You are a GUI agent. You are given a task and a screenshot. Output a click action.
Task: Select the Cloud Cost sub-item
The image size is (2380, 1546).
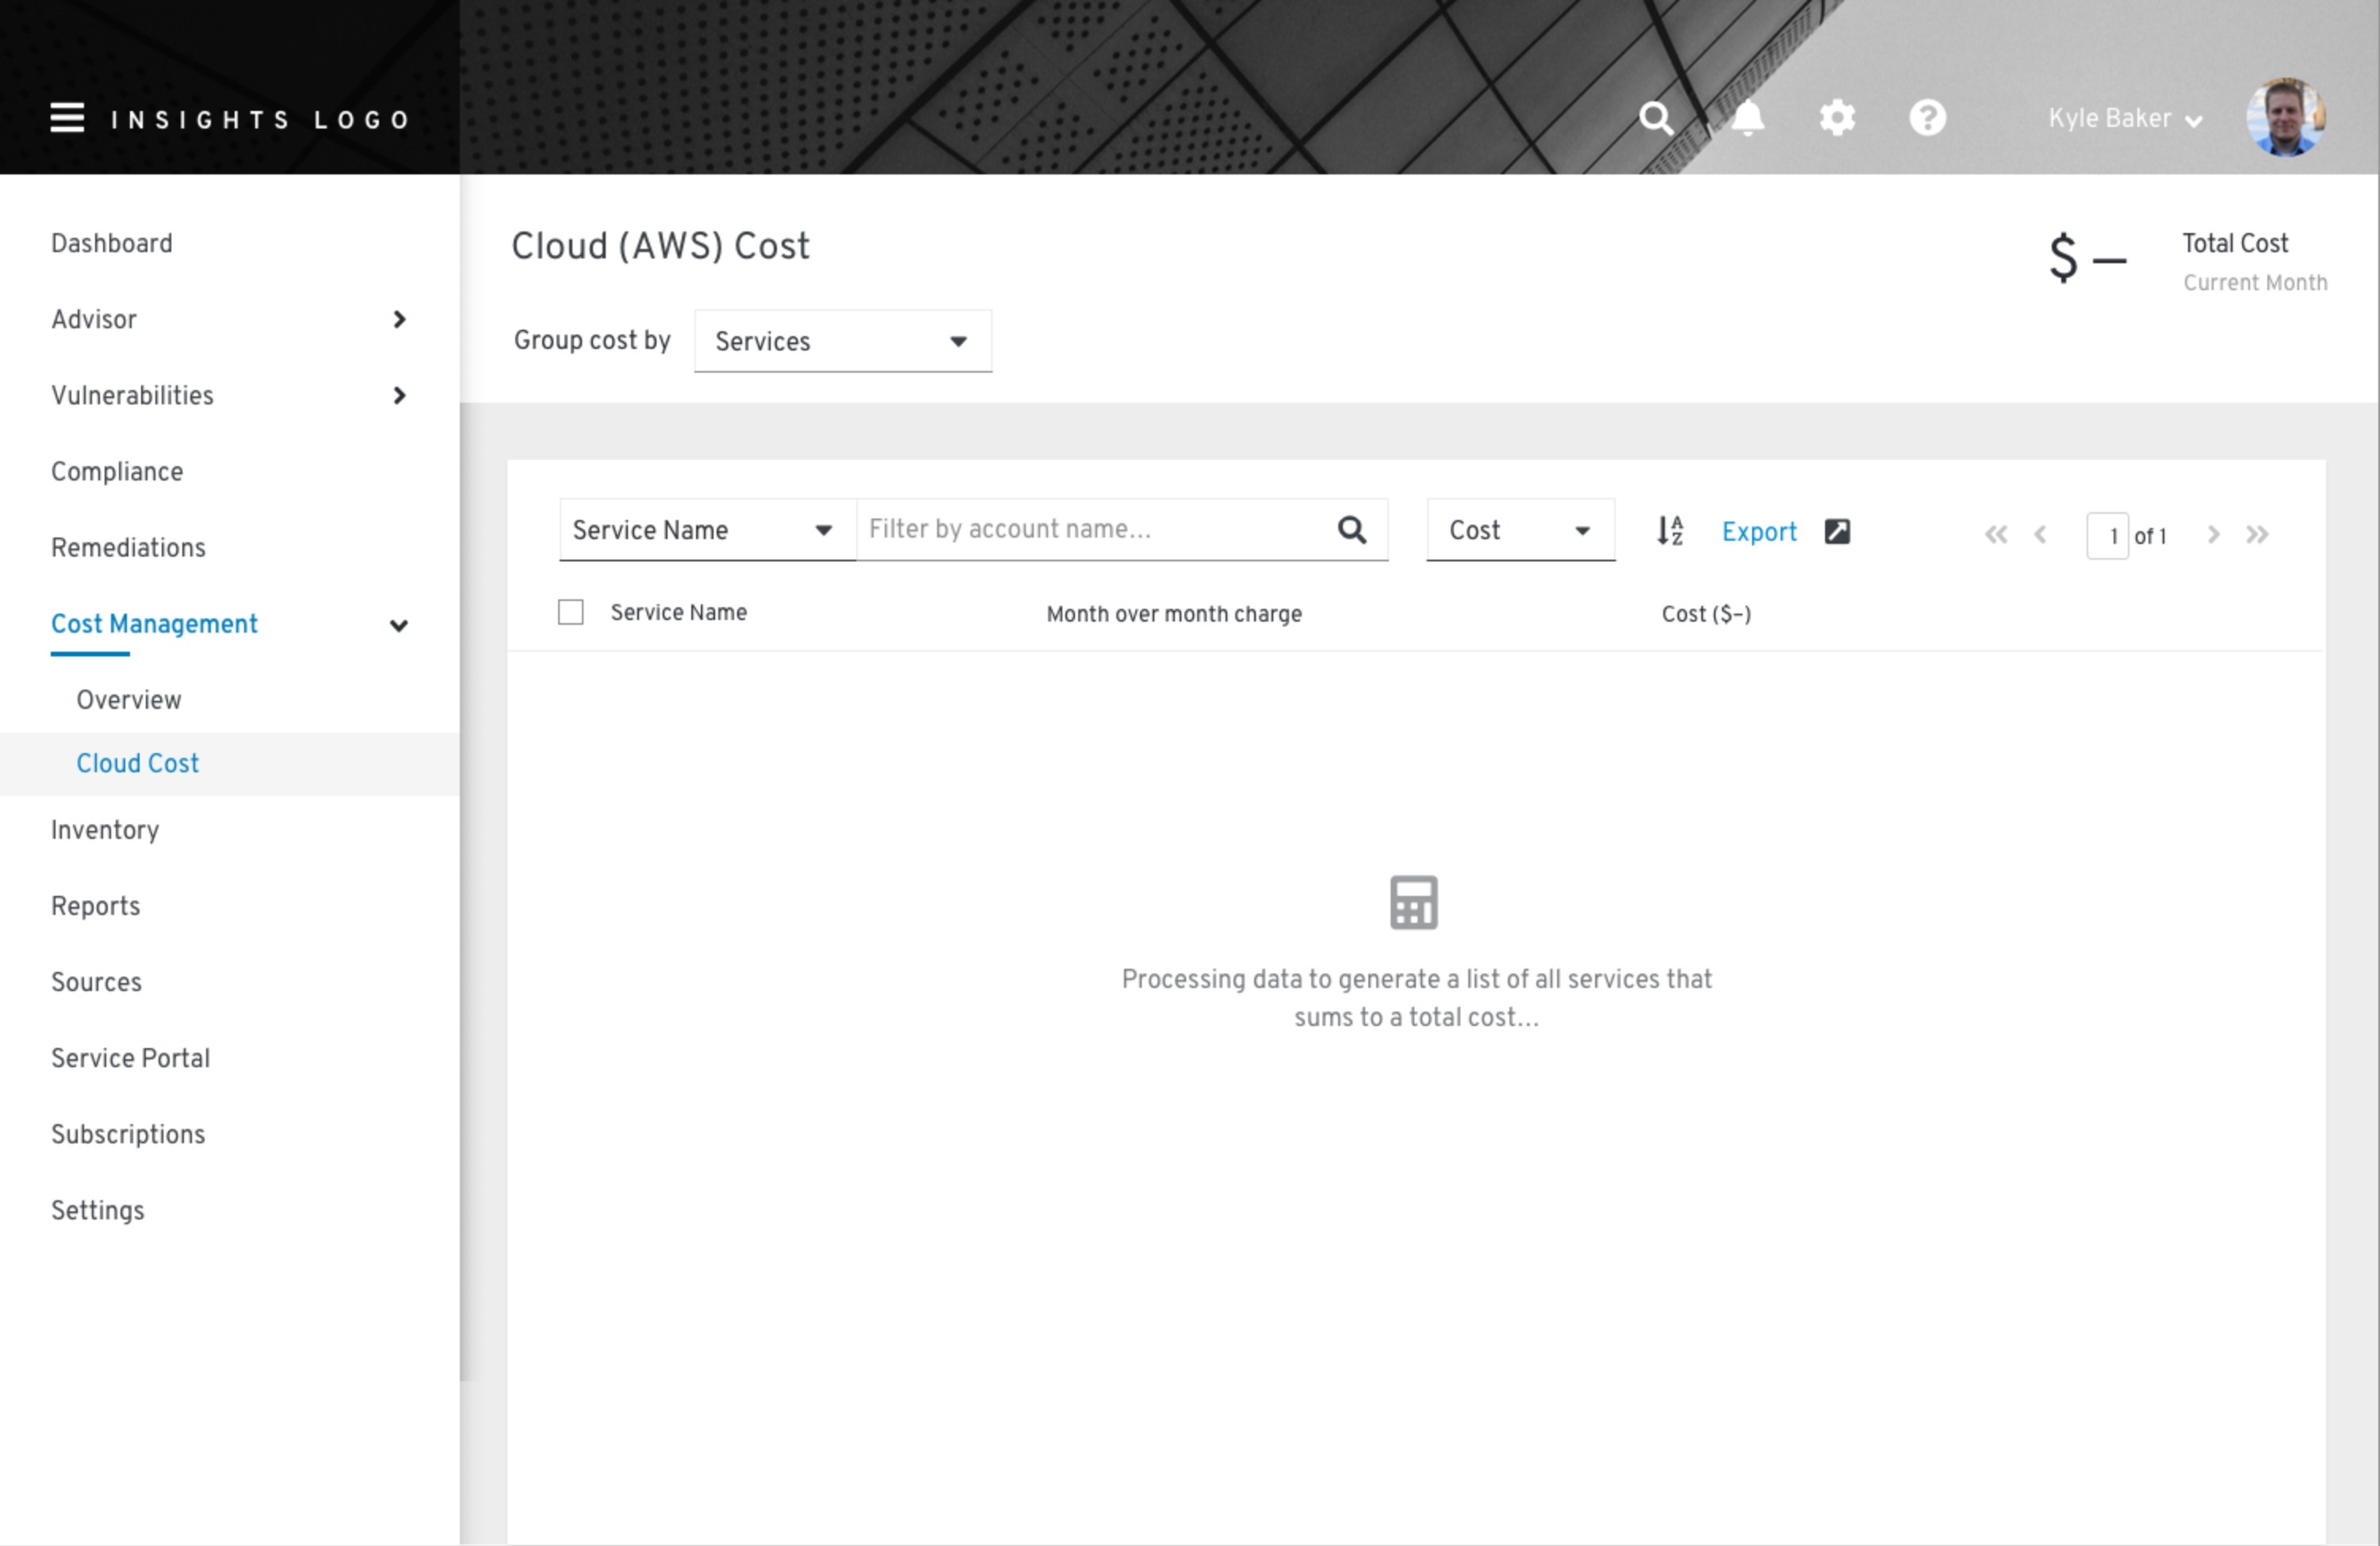coord(138,763)
